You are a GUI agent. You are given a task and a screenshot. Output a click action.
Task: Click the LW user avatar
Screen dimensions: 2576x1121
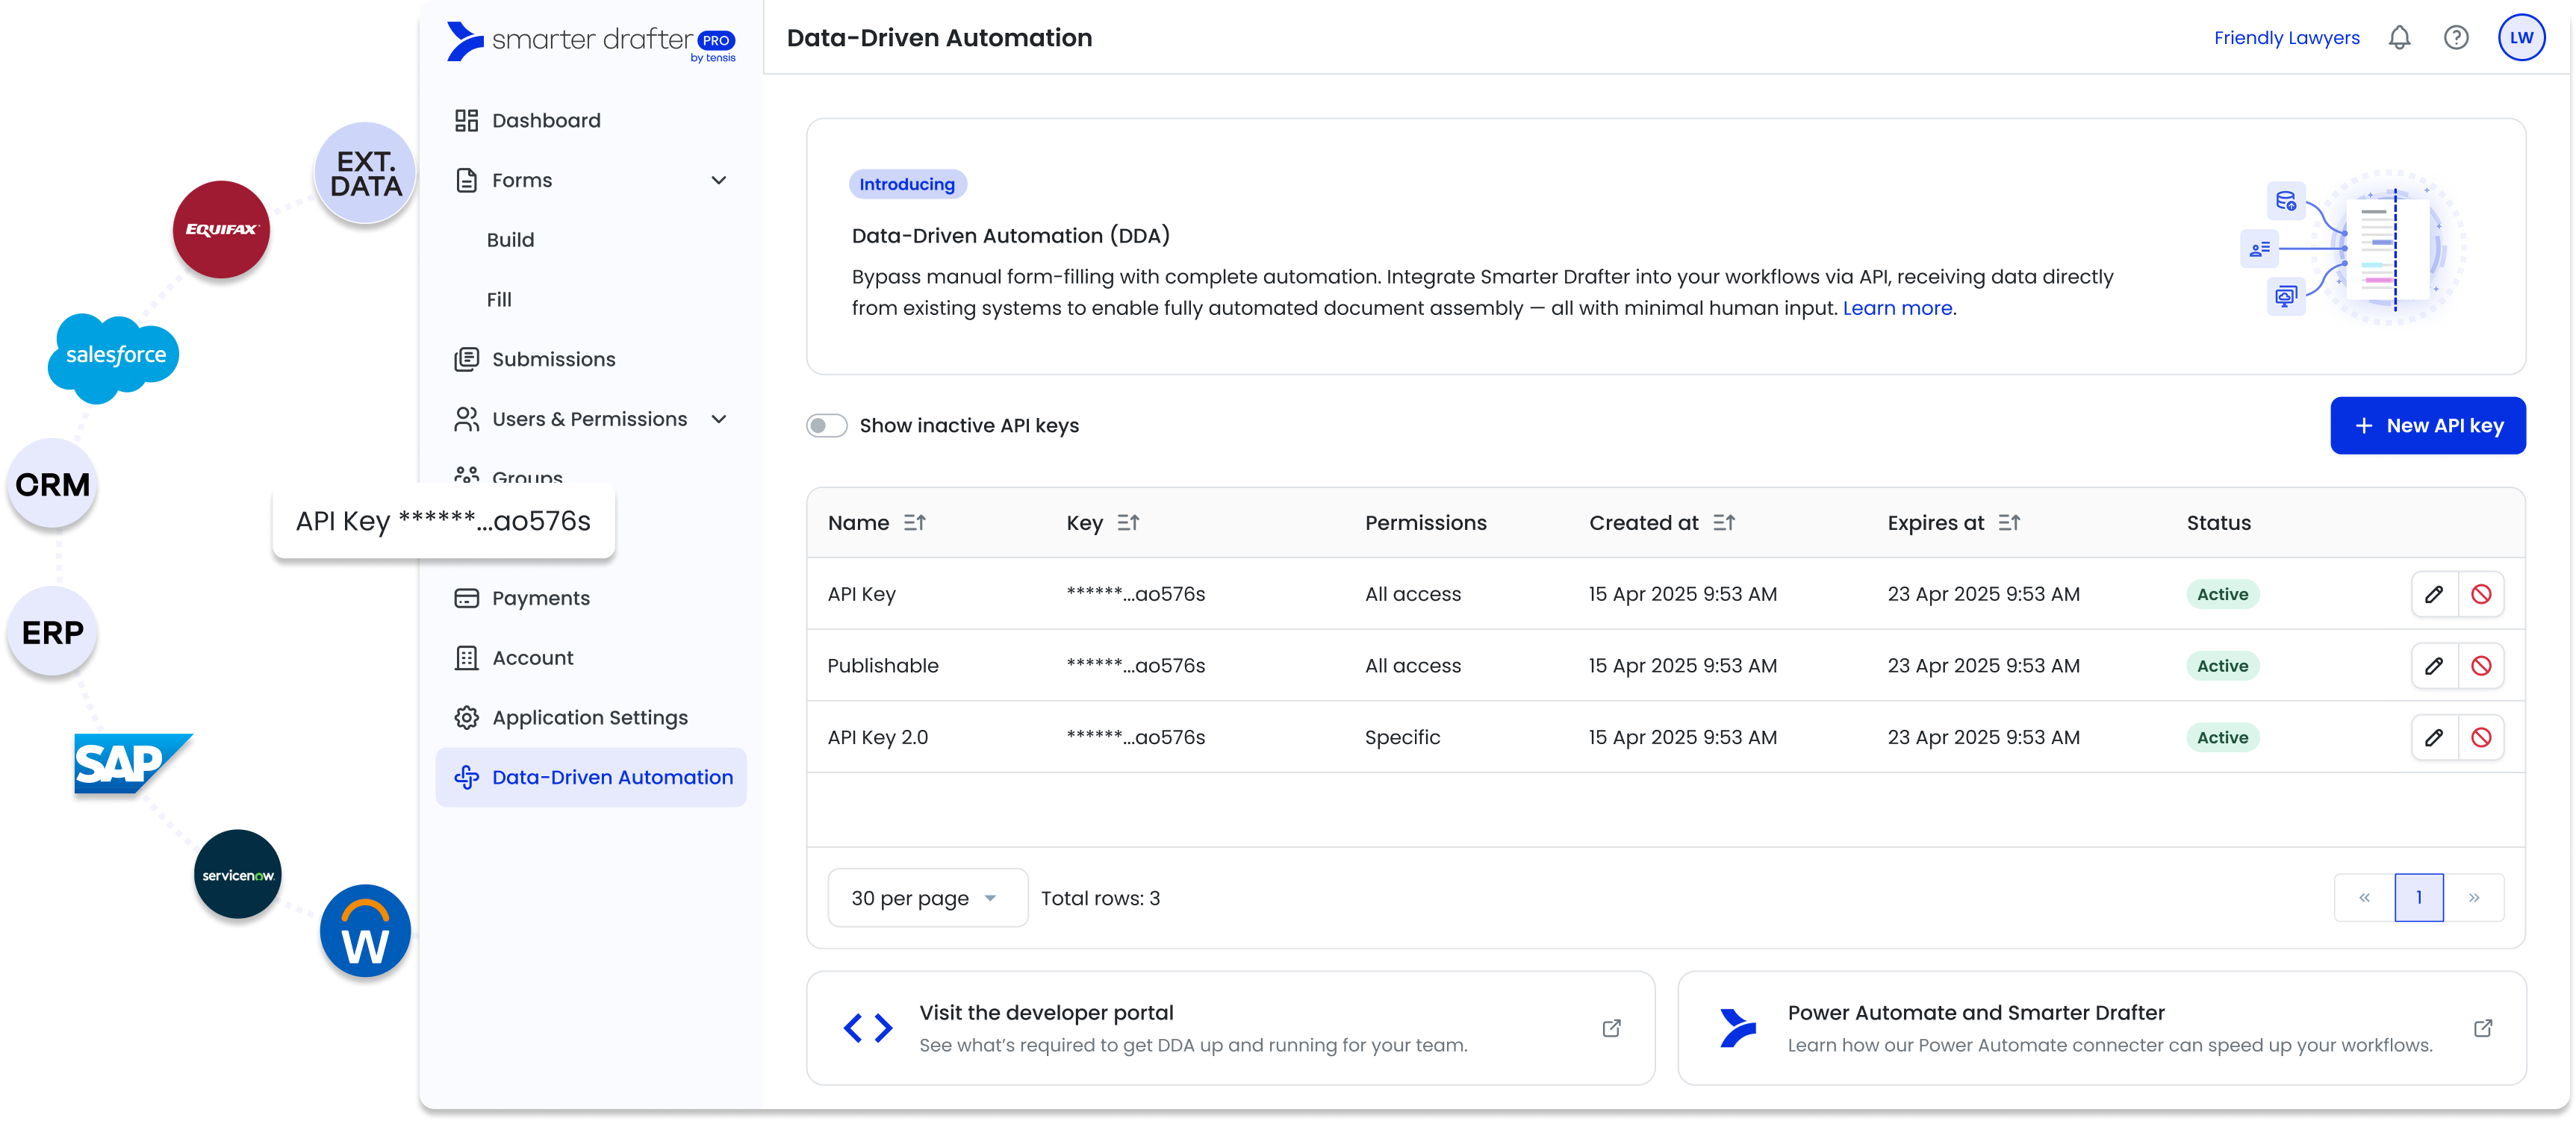point(2521,38)
